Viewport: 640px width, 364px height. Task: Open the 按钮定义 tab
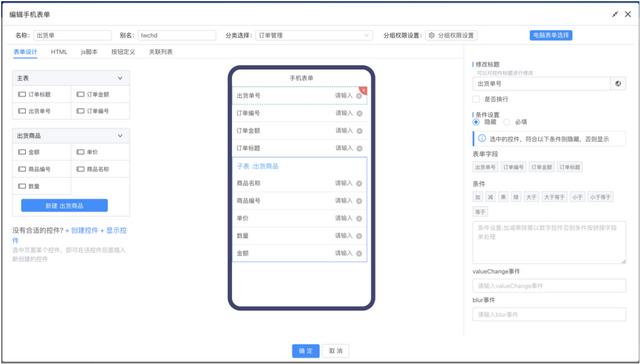pos(123,52)
